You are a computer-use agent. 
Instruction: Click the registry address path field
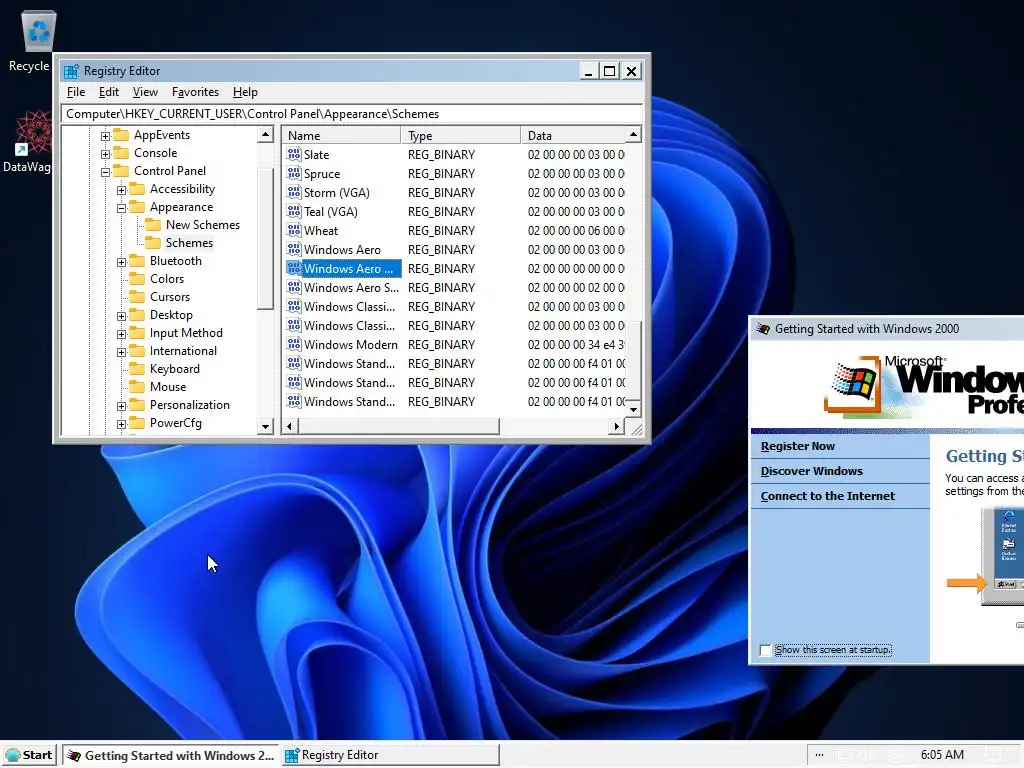tap(352, 114)
